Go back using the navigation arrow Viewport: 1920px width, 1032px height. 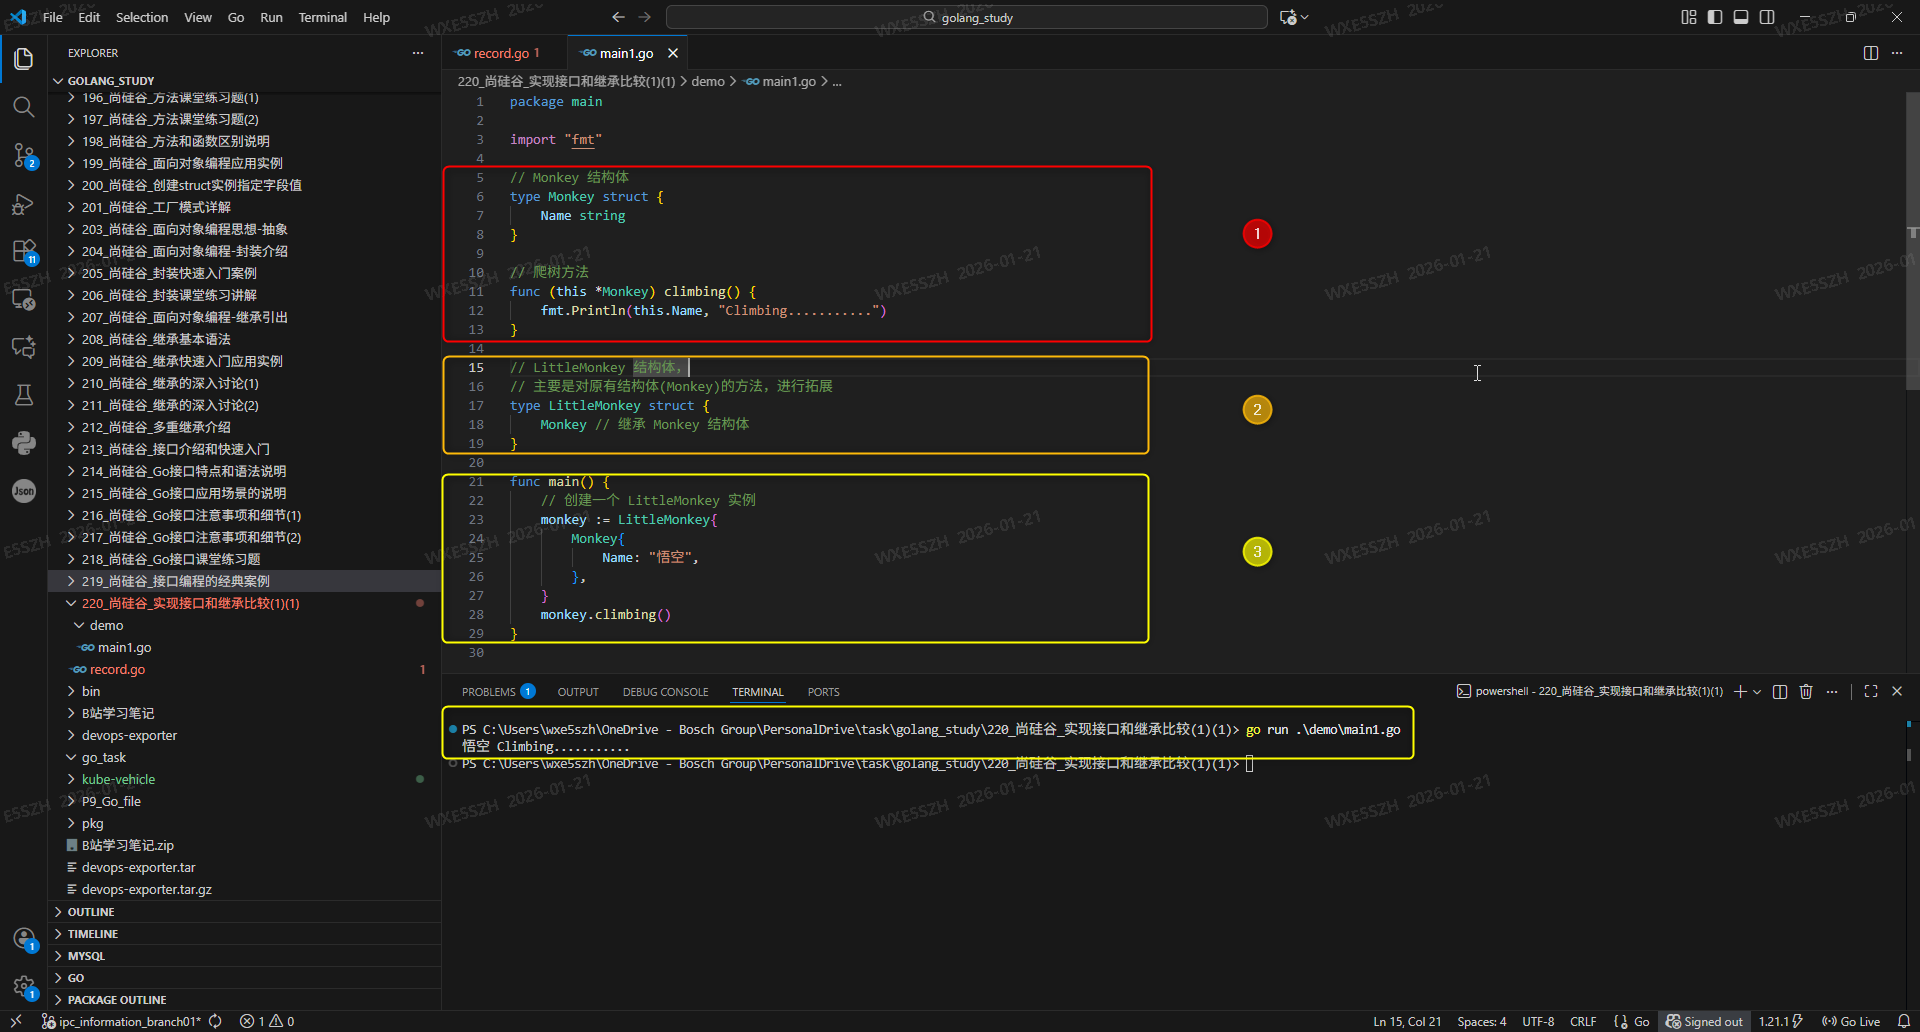(618, 17)
